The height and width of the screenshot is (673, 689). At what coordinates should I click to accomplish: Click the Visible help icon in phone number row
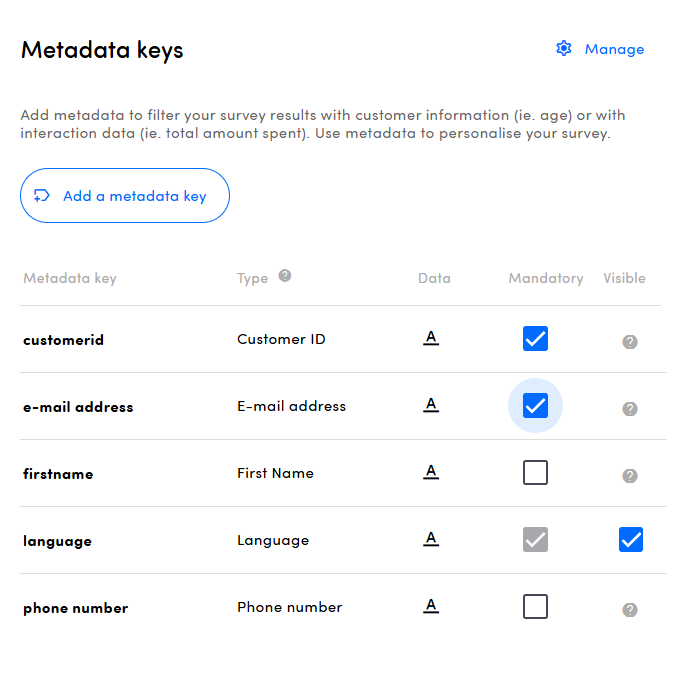coord(630,610)
